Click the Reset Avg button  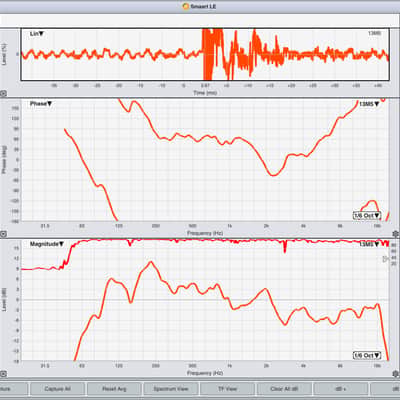[x=114, y=389]
